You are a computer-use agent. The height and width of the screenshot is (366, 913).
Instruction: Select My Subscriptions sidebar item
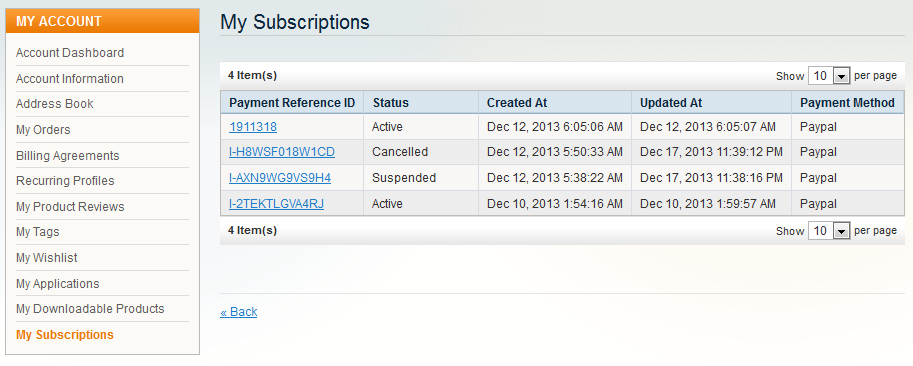tap(65, 335)
